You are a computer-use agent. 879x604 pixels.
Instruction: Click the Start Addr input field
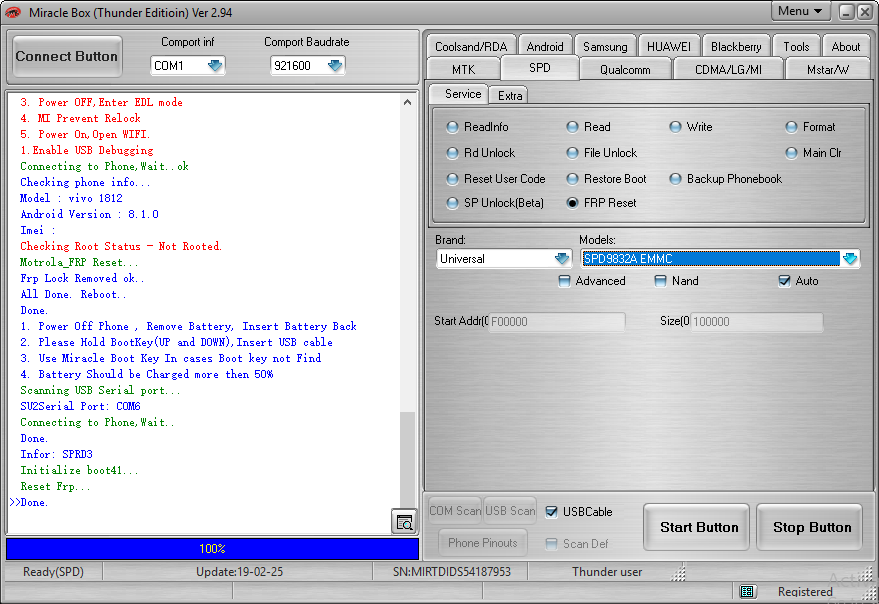[557, 322]
